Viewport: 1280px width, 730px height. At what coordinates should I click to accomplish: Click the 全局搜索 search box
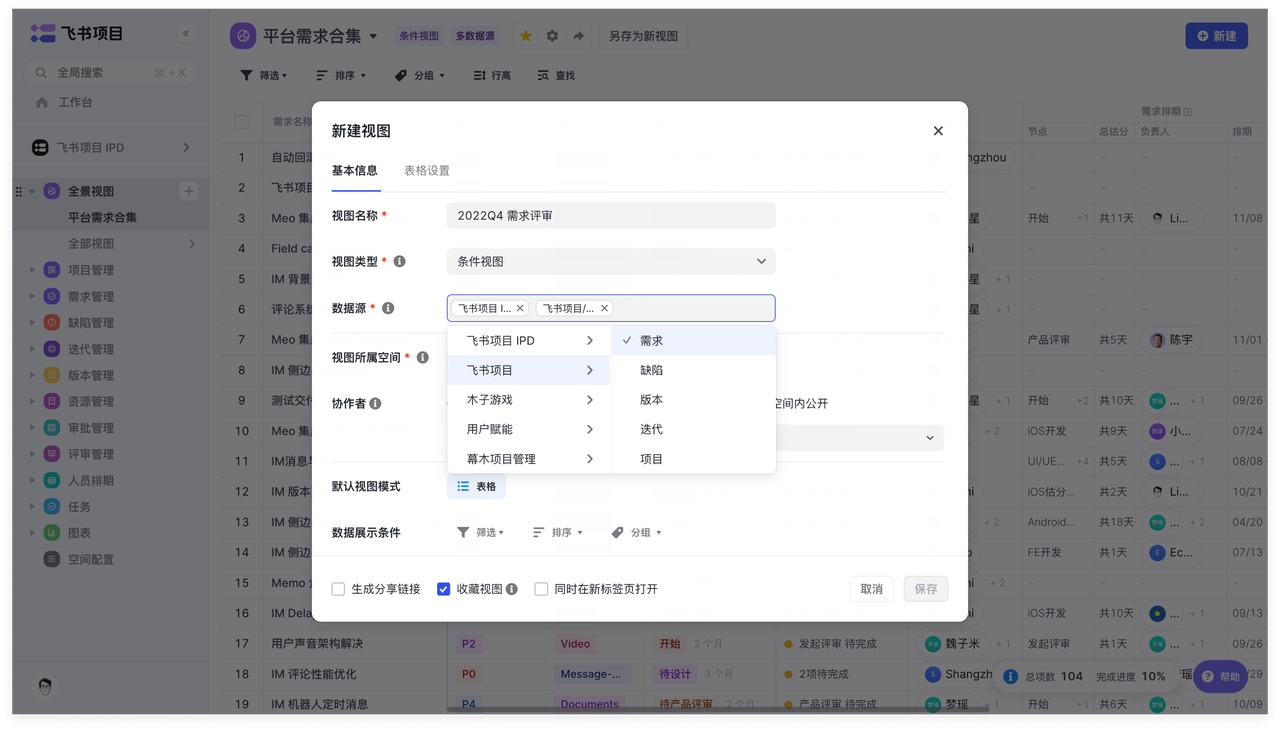pos(110,73)
